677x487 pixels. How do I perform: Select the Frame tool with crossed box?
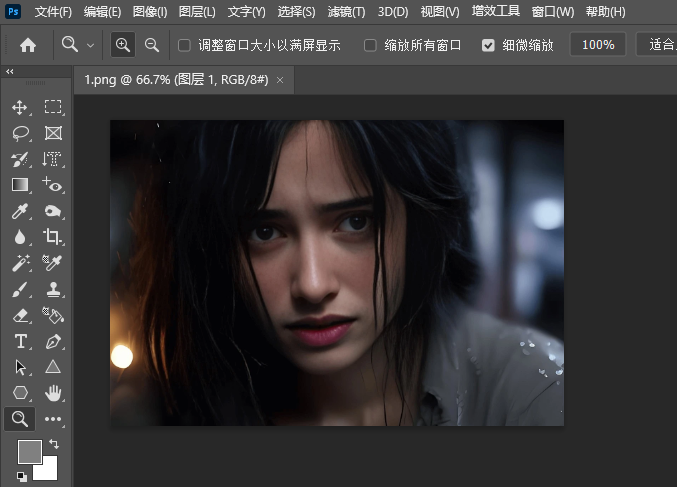(53, 133)
